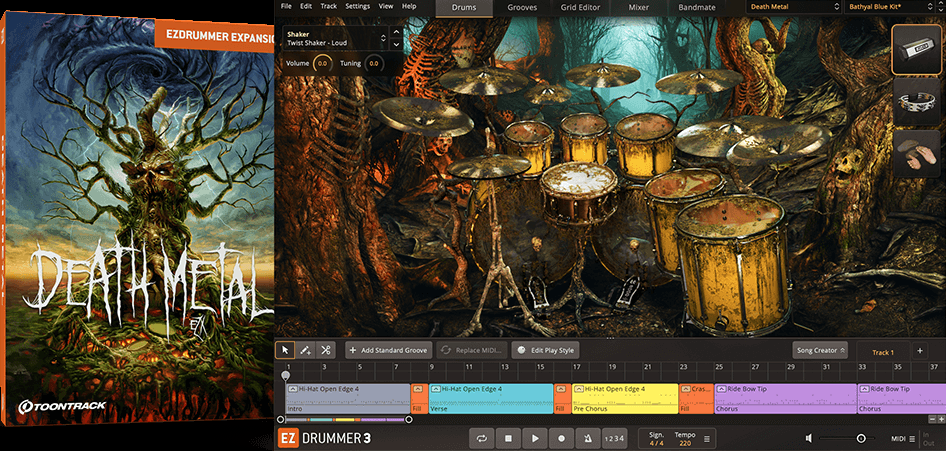Adjust the Tuning knob
The image size is (946, 451).
click(374, 63)
